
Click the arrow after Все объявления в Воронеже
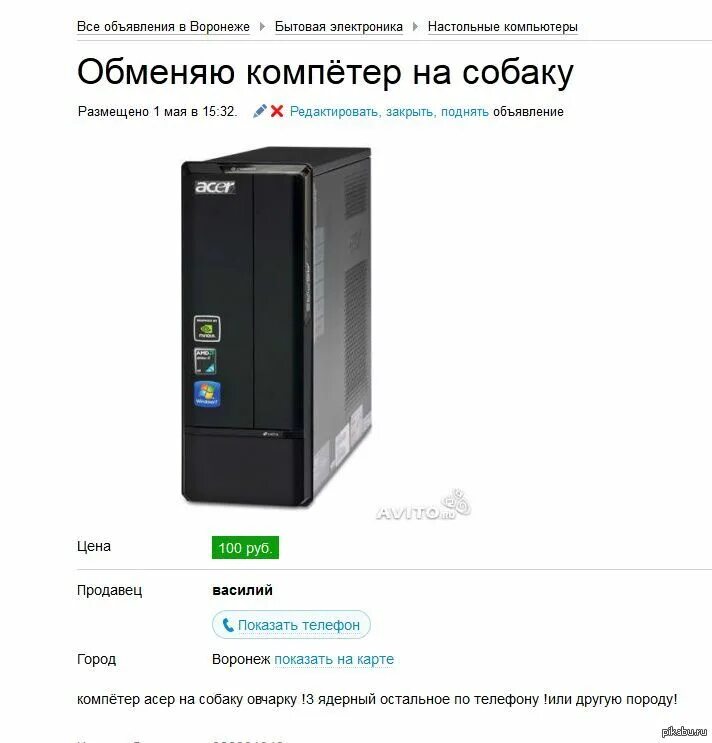(x=262, y=27)
